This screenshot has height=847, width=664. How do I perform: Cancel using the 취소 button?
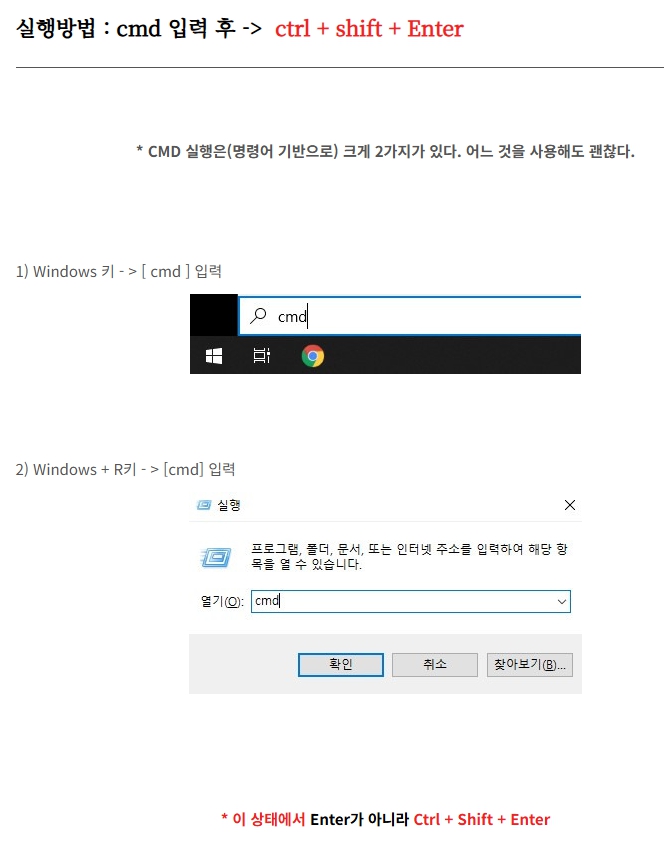435,664
